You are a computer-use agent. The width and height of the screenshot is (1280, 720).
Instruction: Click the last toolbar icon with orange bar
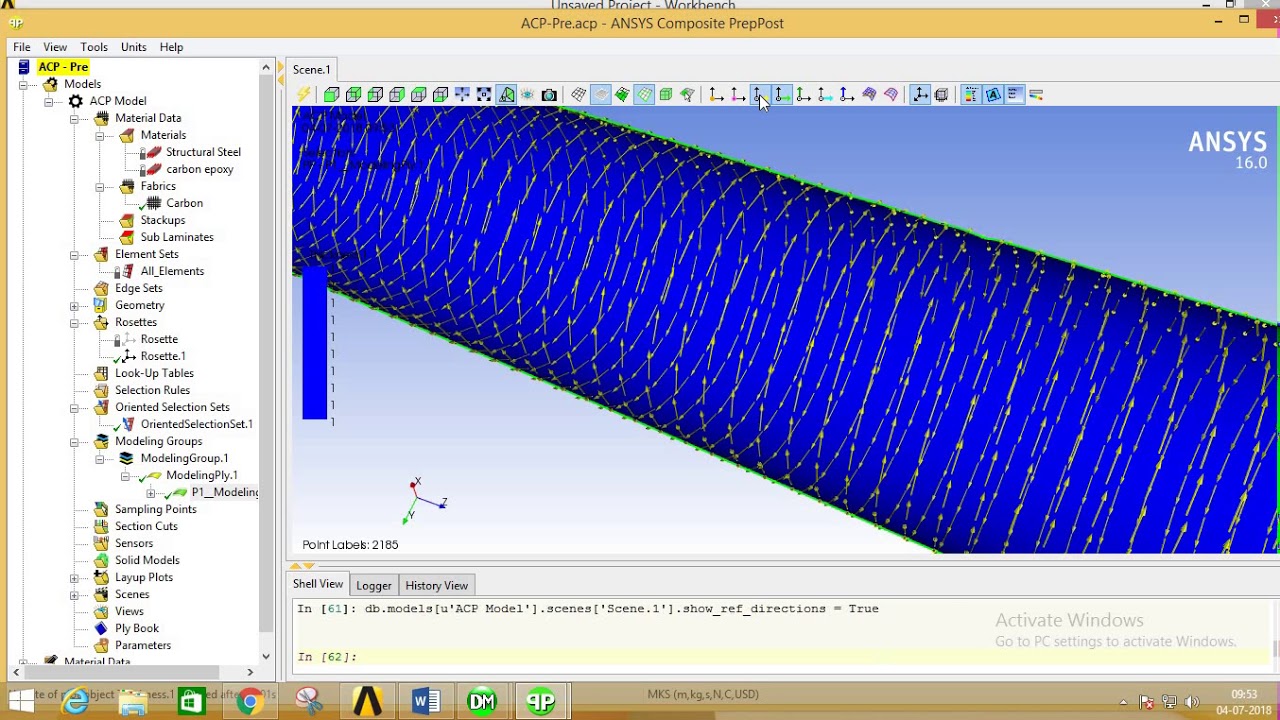coord(1037,95)
